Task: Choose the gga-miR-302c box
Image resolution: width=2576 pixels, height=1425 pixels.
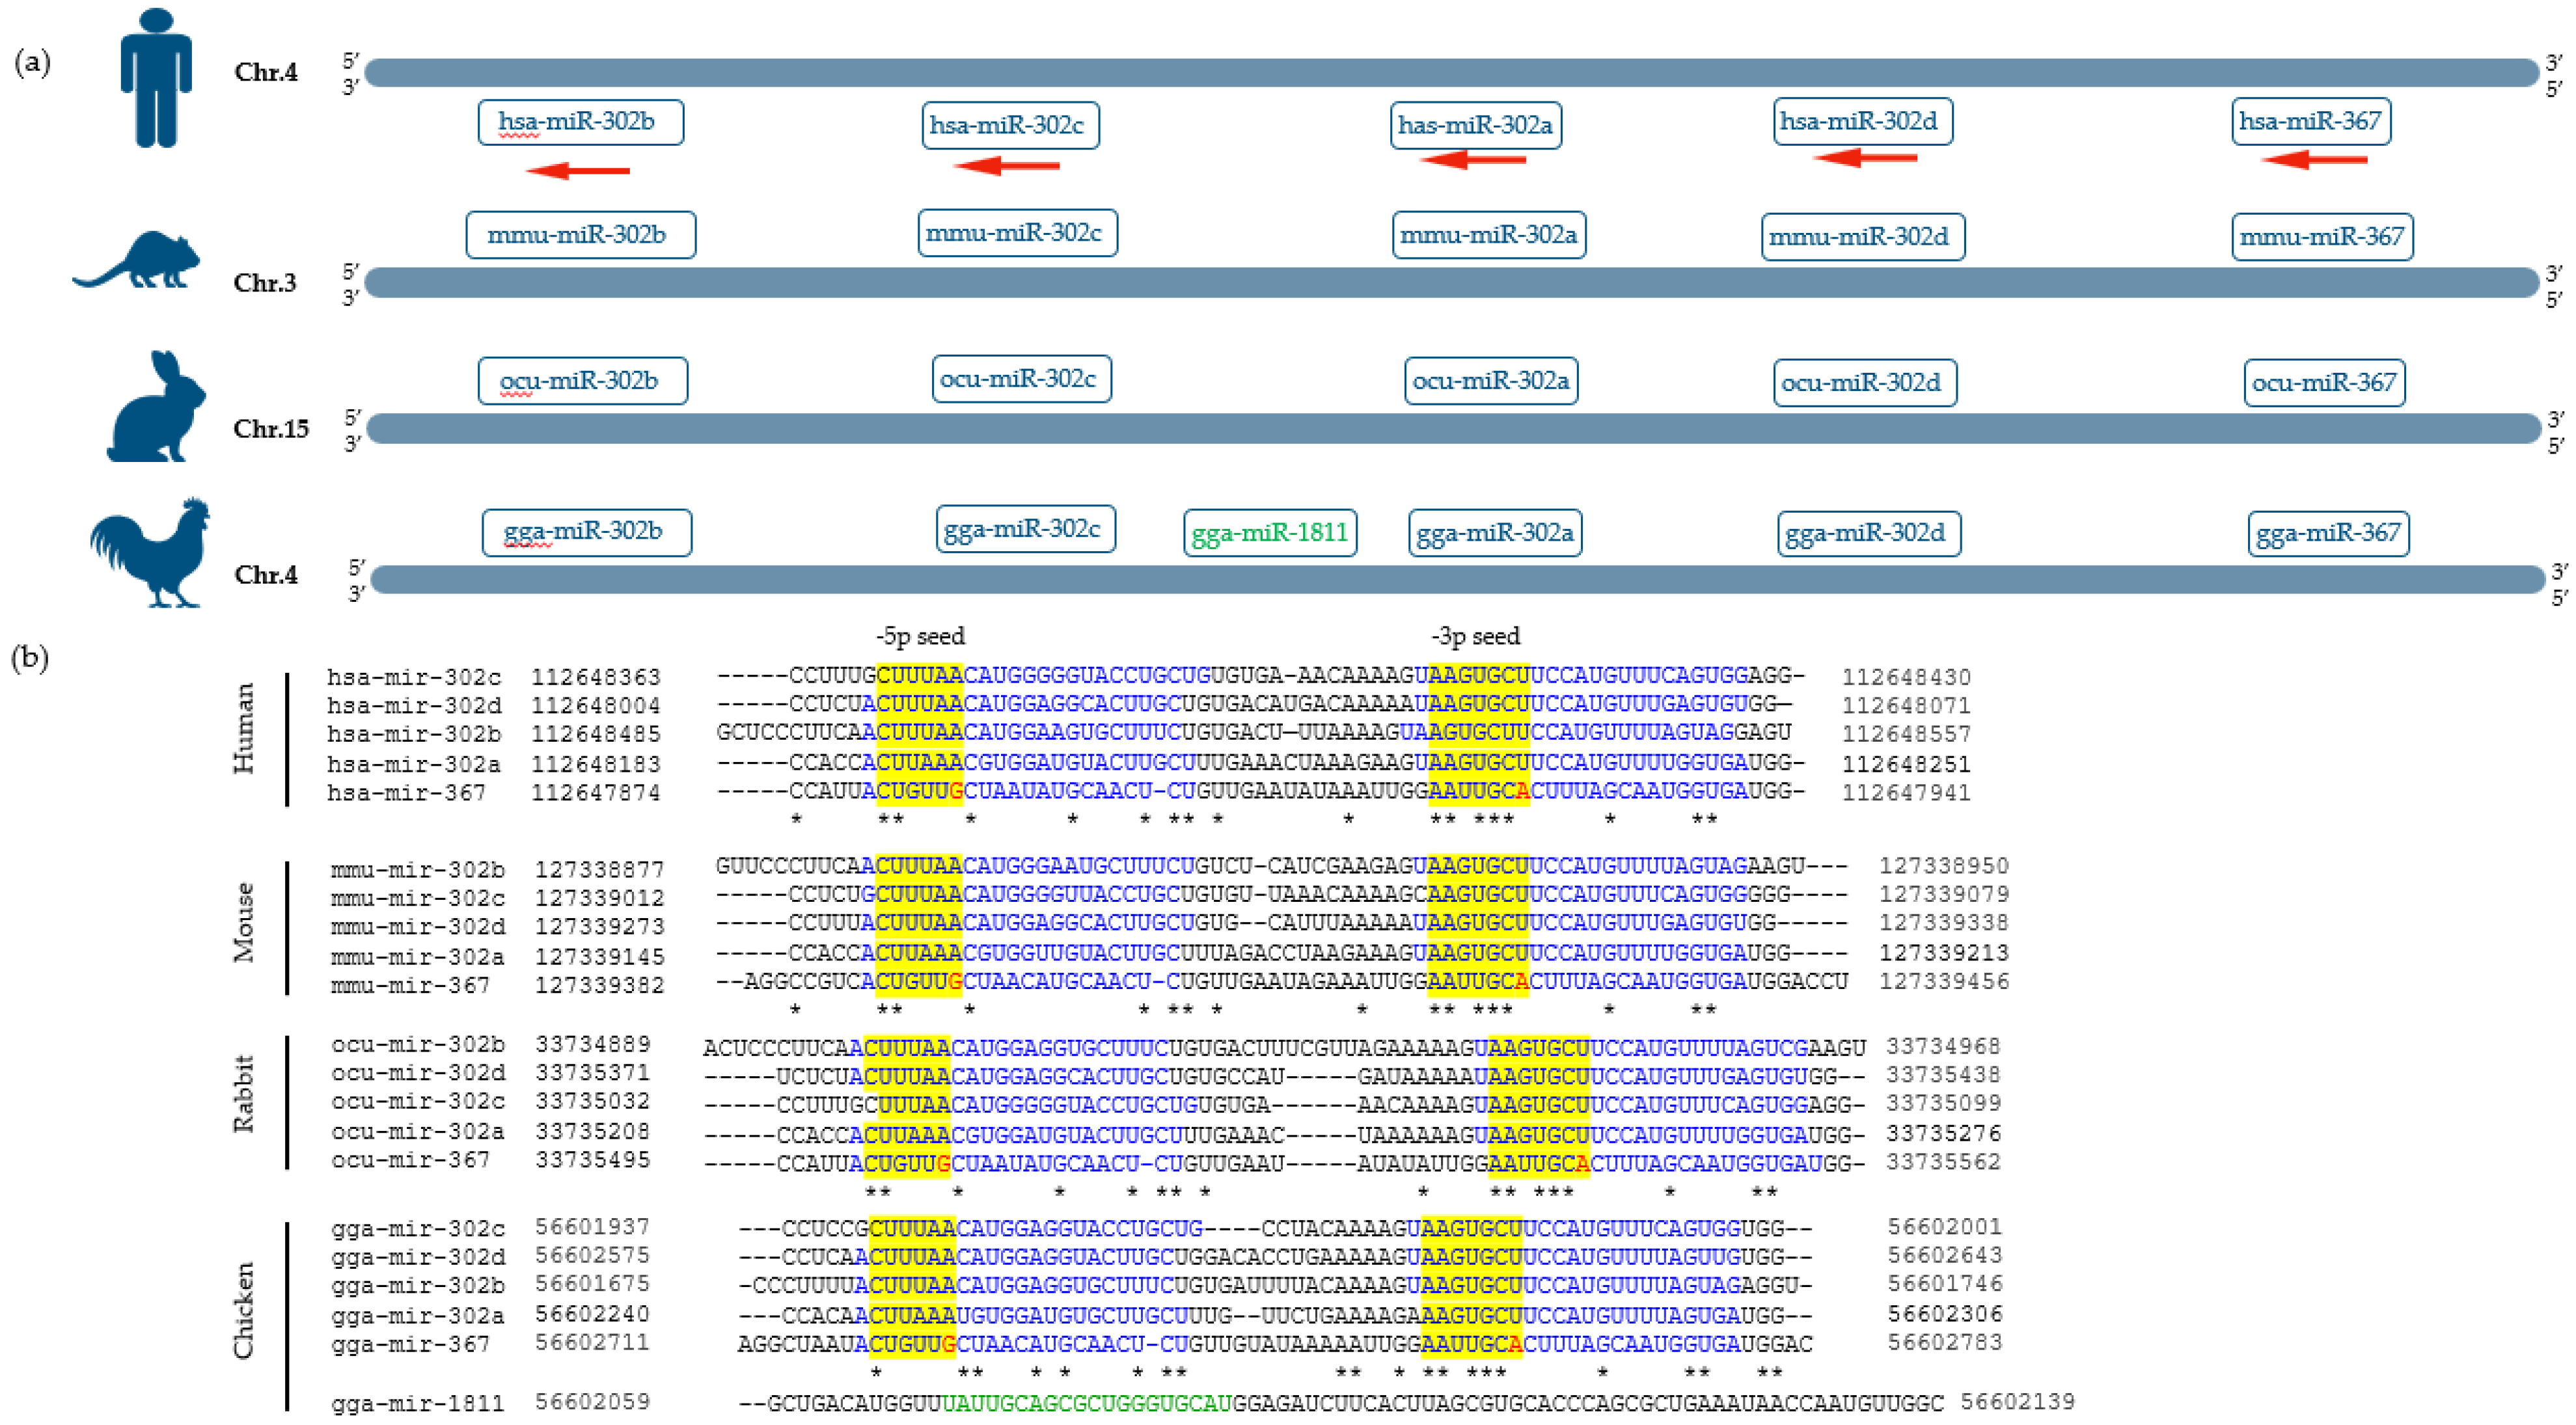Action: tap(1026, 529)
